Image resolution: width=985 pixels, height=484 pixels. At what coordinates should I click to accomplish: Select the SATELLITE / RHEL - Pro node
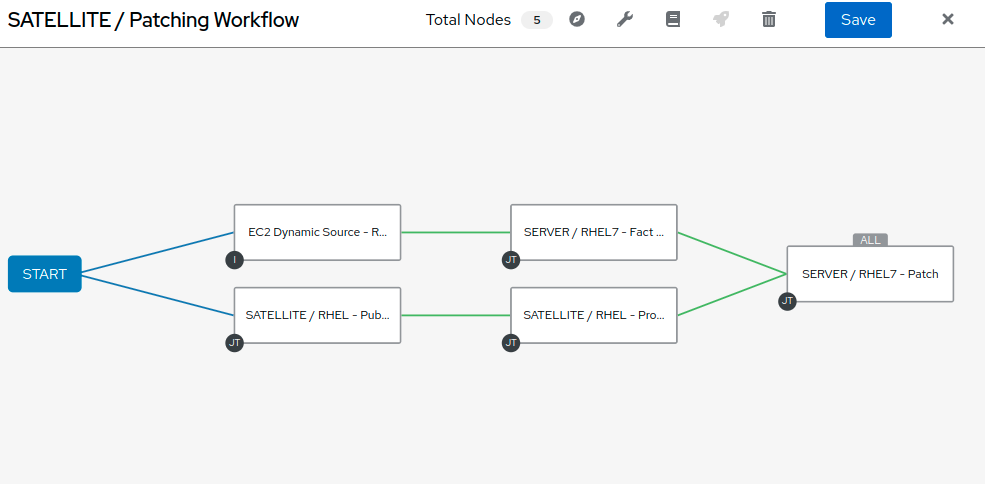594,316
